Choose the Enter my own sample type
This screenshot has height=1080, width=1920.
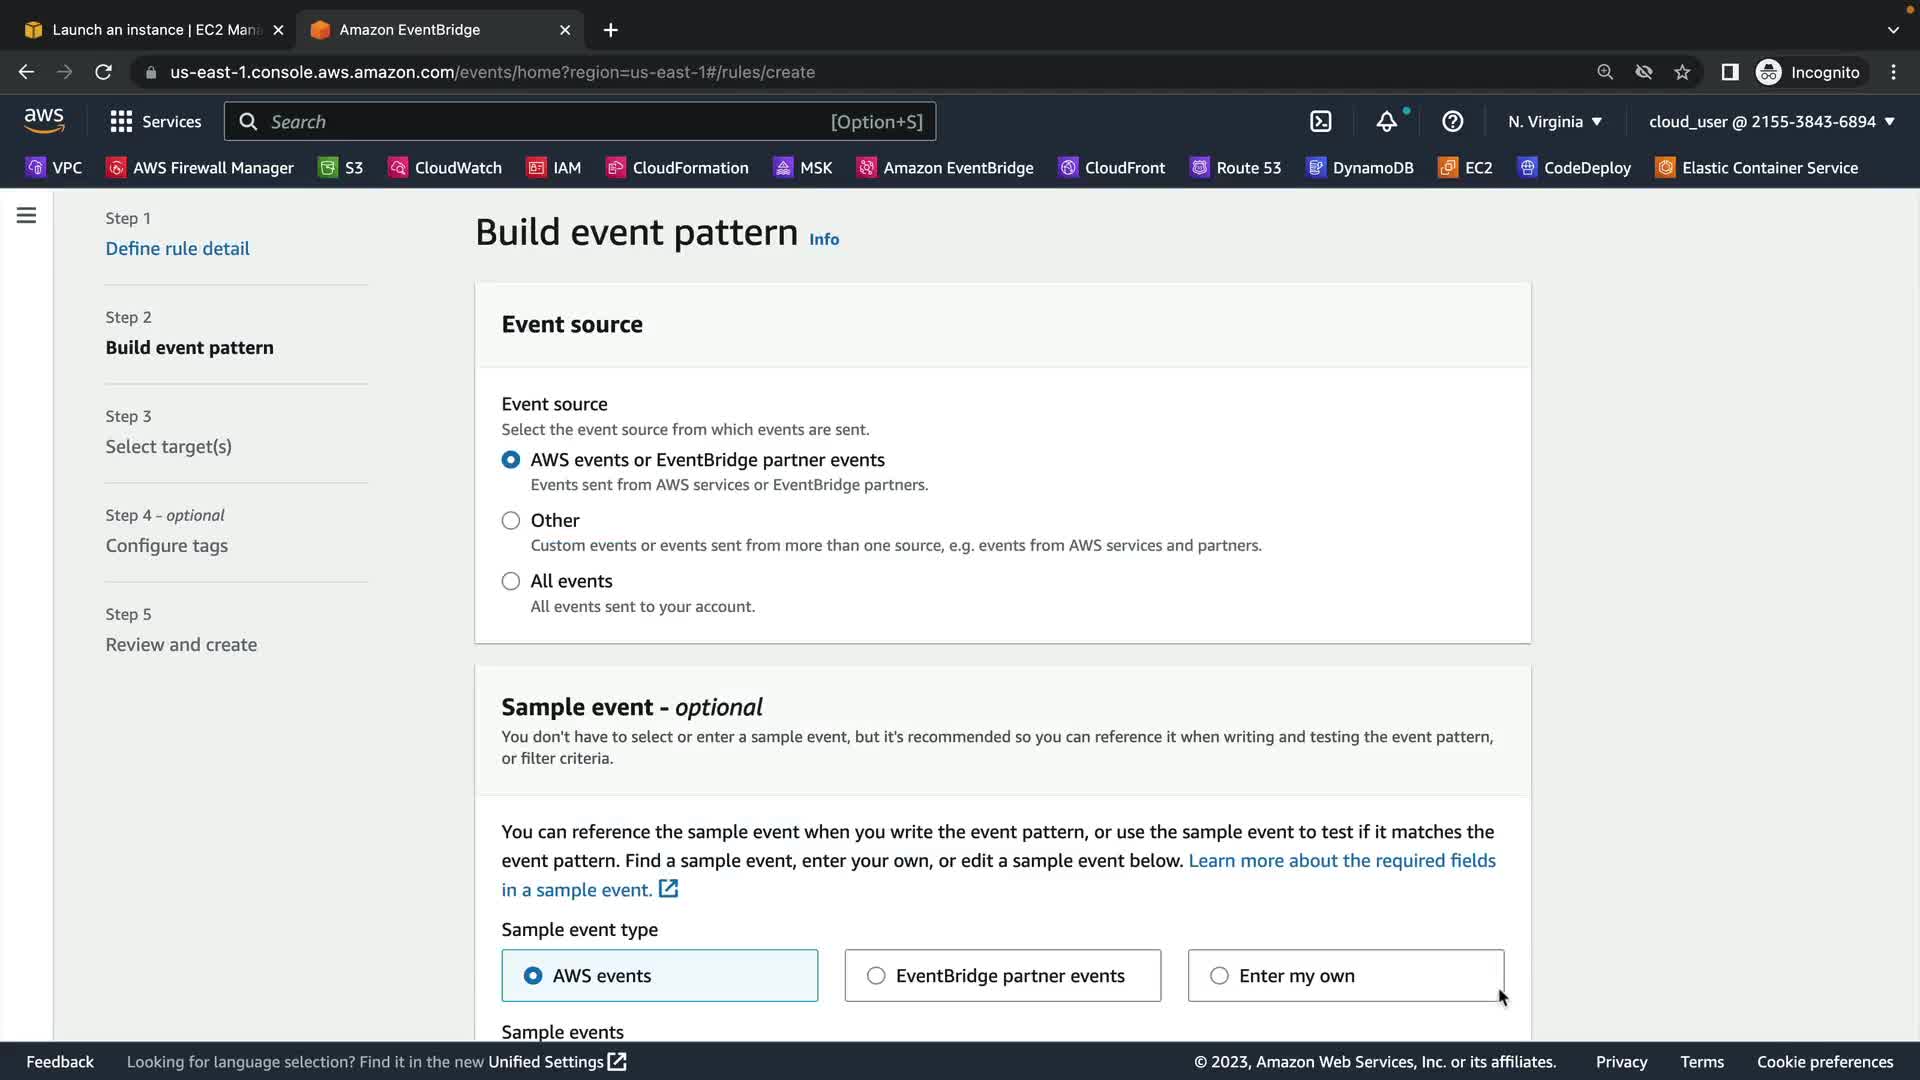pyautogui.click(x=1219, y=976)
